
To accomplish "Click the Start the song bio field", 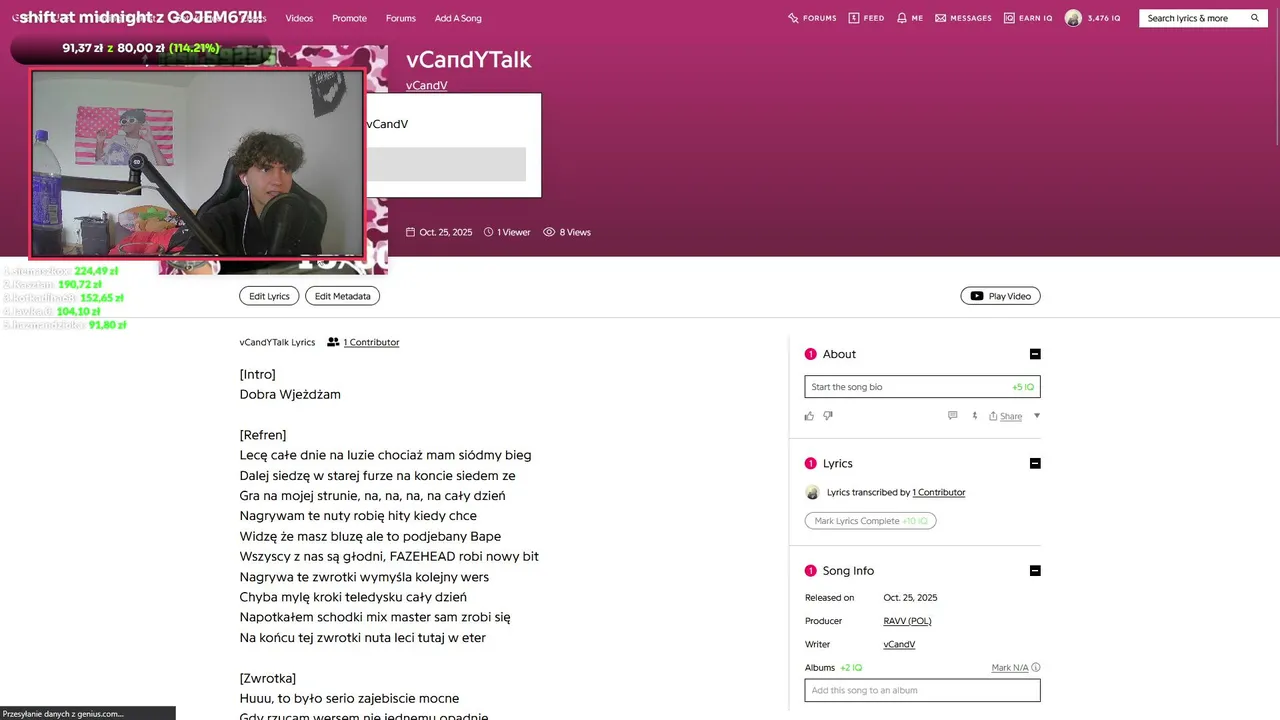I will click(922, 387).
